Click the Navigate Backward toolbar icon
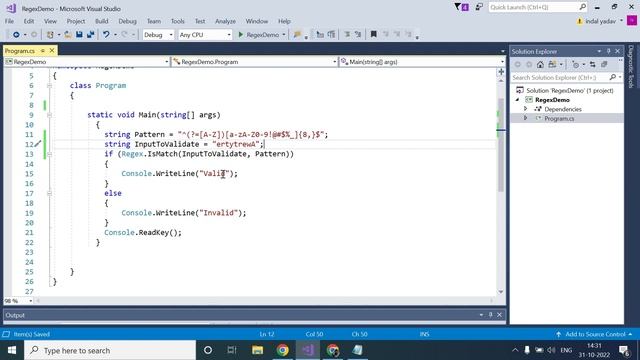 click(16, 35)
